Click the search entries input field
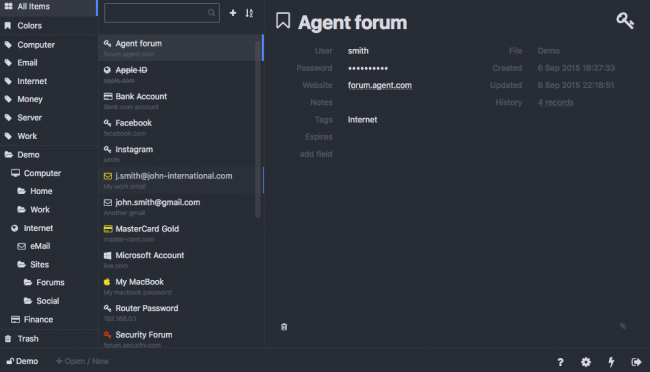650x372 pixels. pyautogui.click(x=162, y=13)
